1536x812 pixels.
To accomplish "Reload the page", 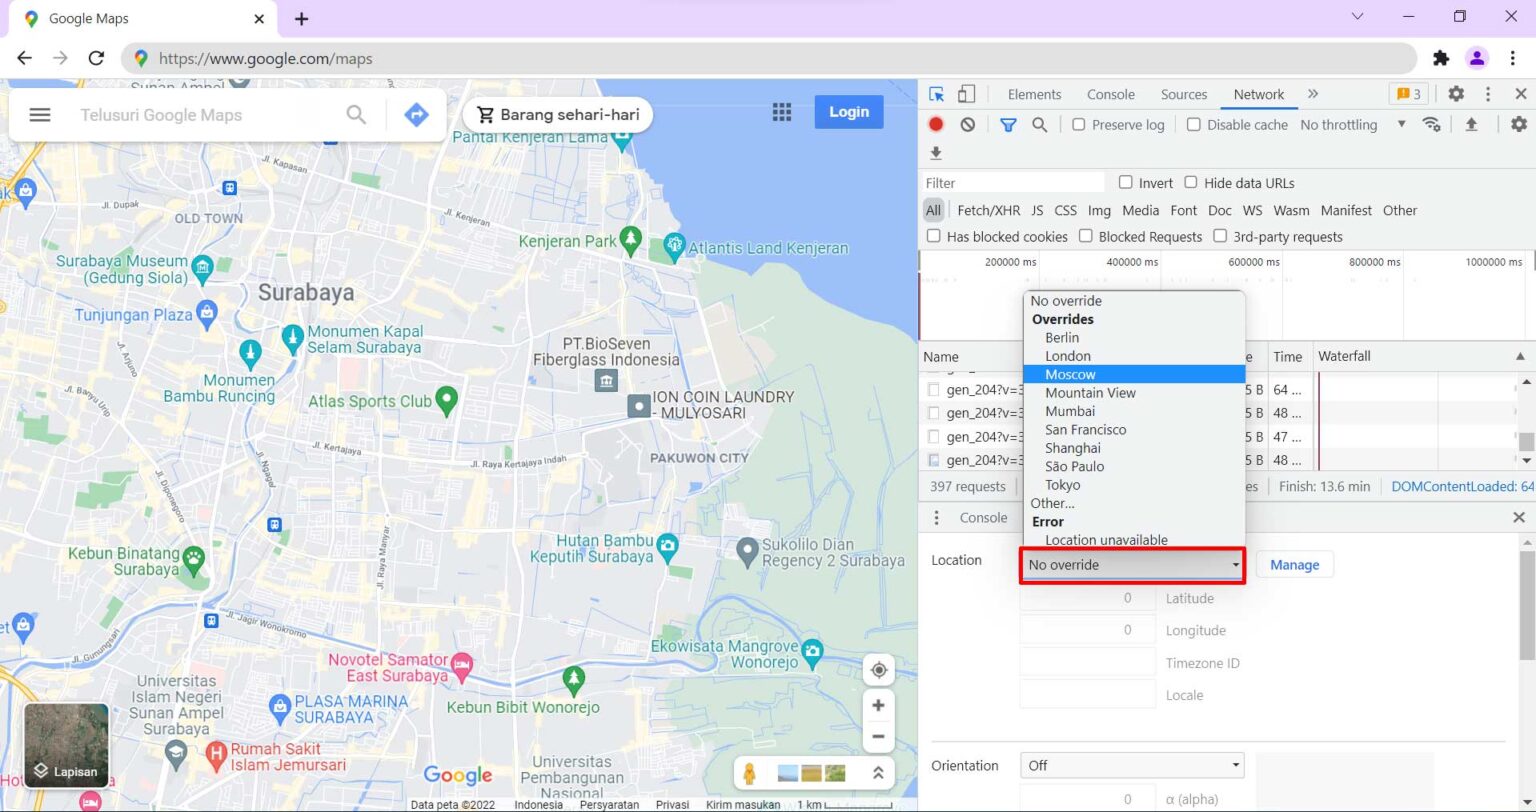I will point(96,58).
